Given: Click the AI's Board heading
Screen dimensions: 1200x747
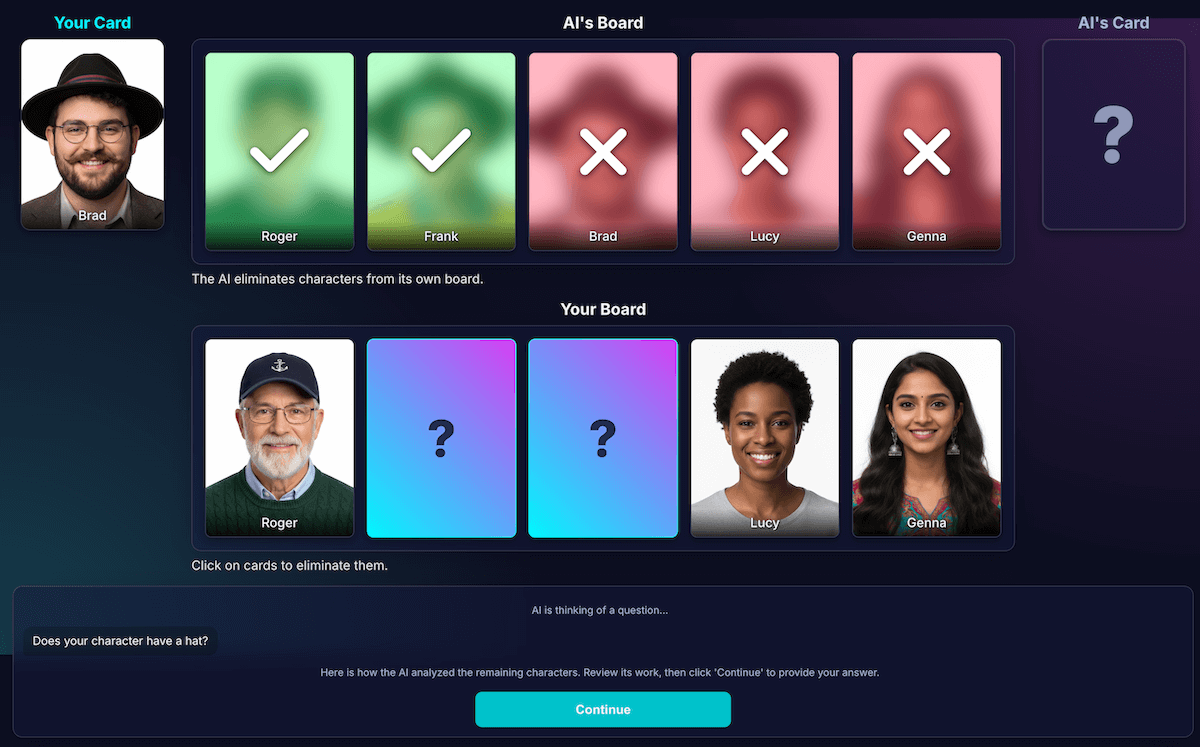Looking at the screenshot, I should click(603, 22).
